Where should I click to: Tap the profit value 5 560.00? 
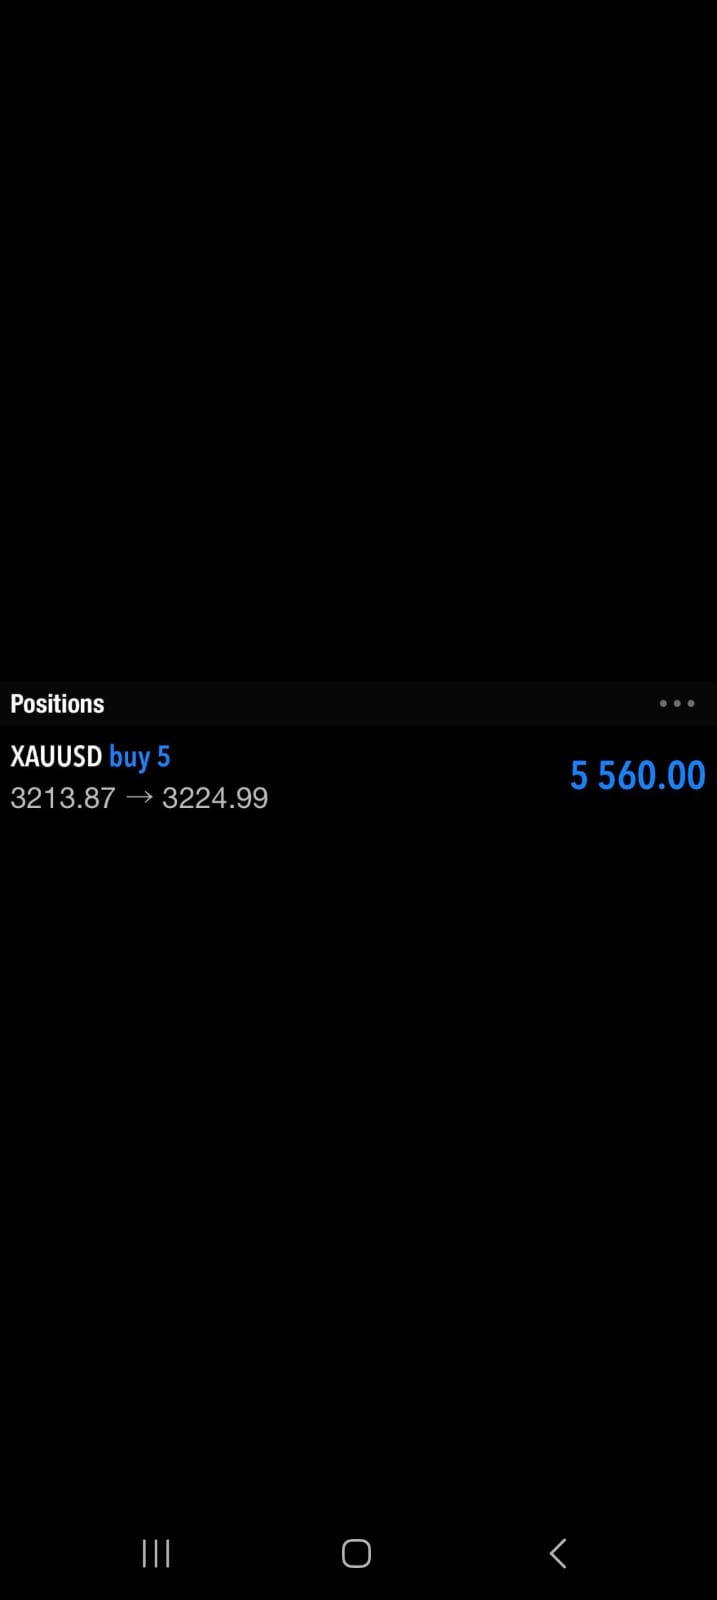pos(637,776)
